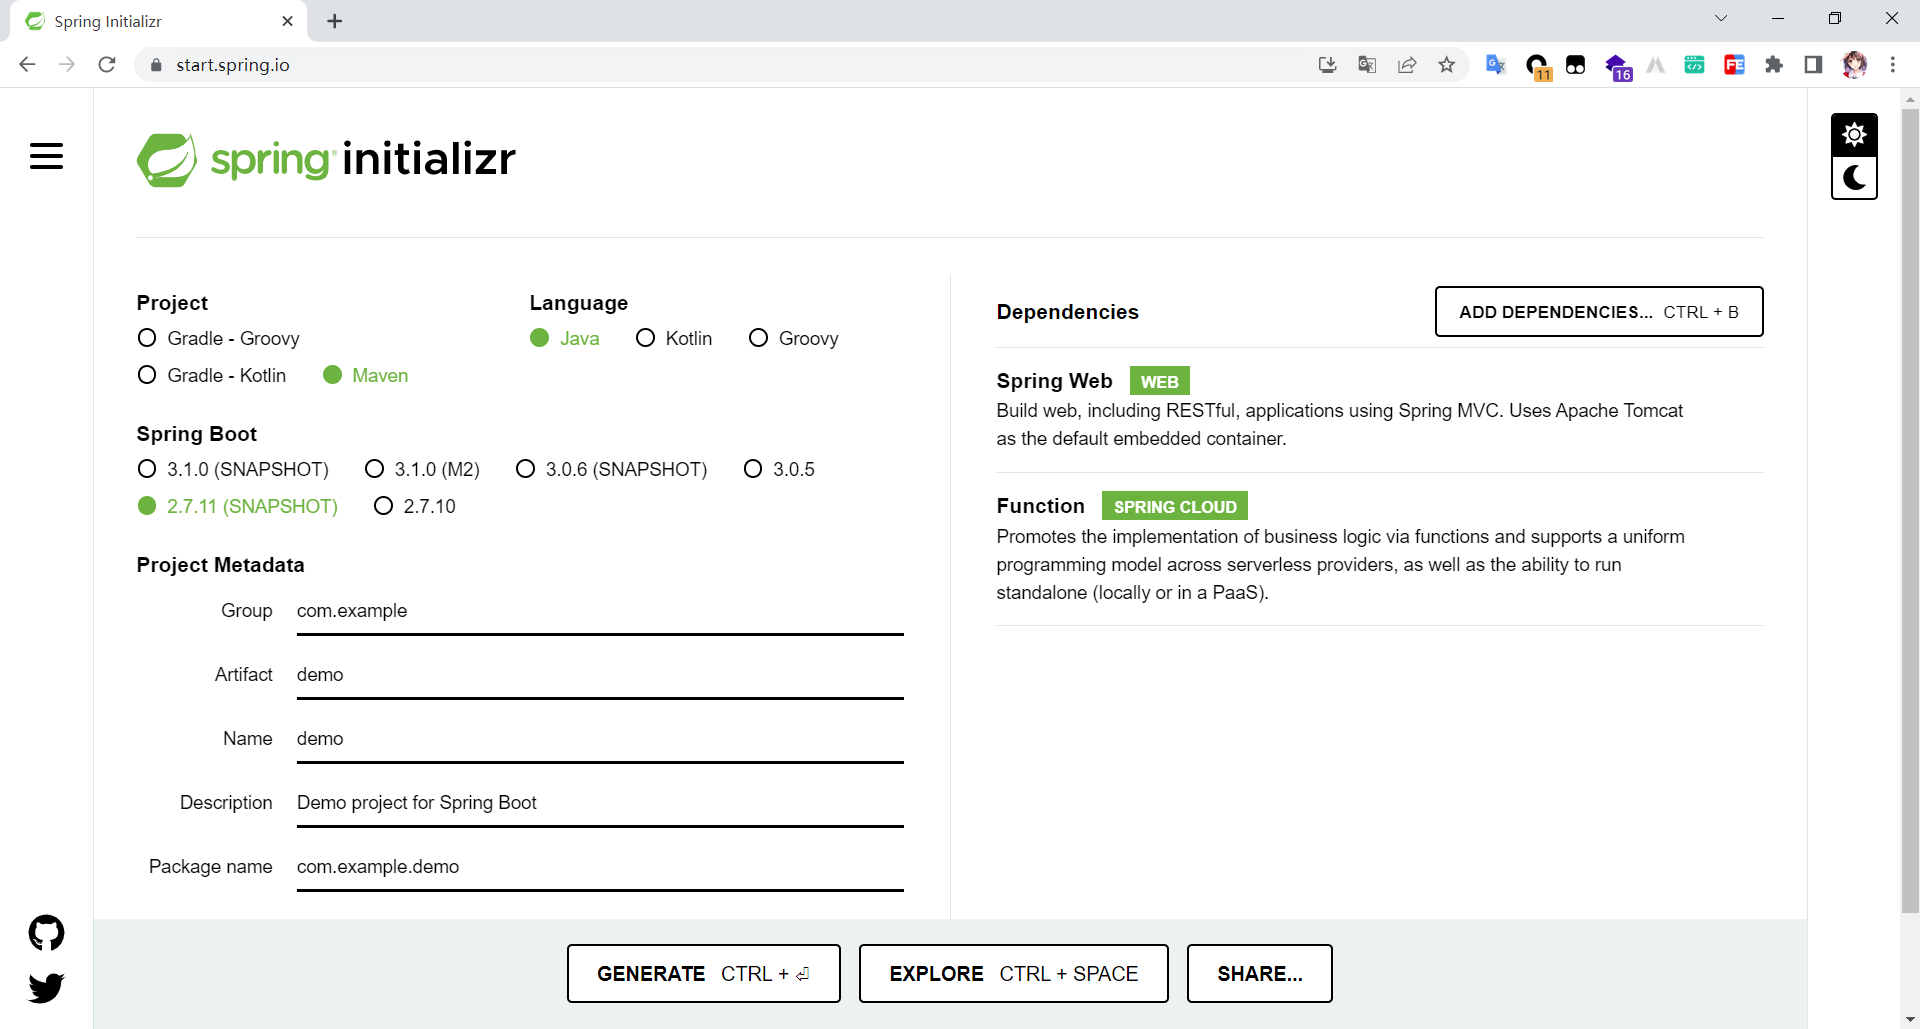Screen dimensions: 1920x1029
Task: Select Gradle - Kotlin project type
Action: [211, 375]
